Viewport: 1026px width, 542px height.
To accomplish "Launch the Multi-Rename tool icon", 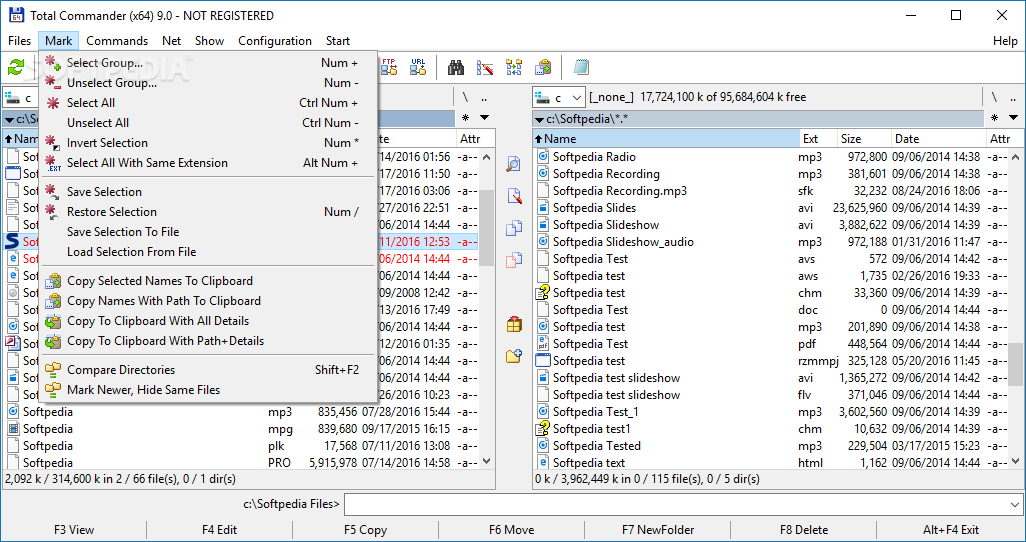I will click(485, 67).
